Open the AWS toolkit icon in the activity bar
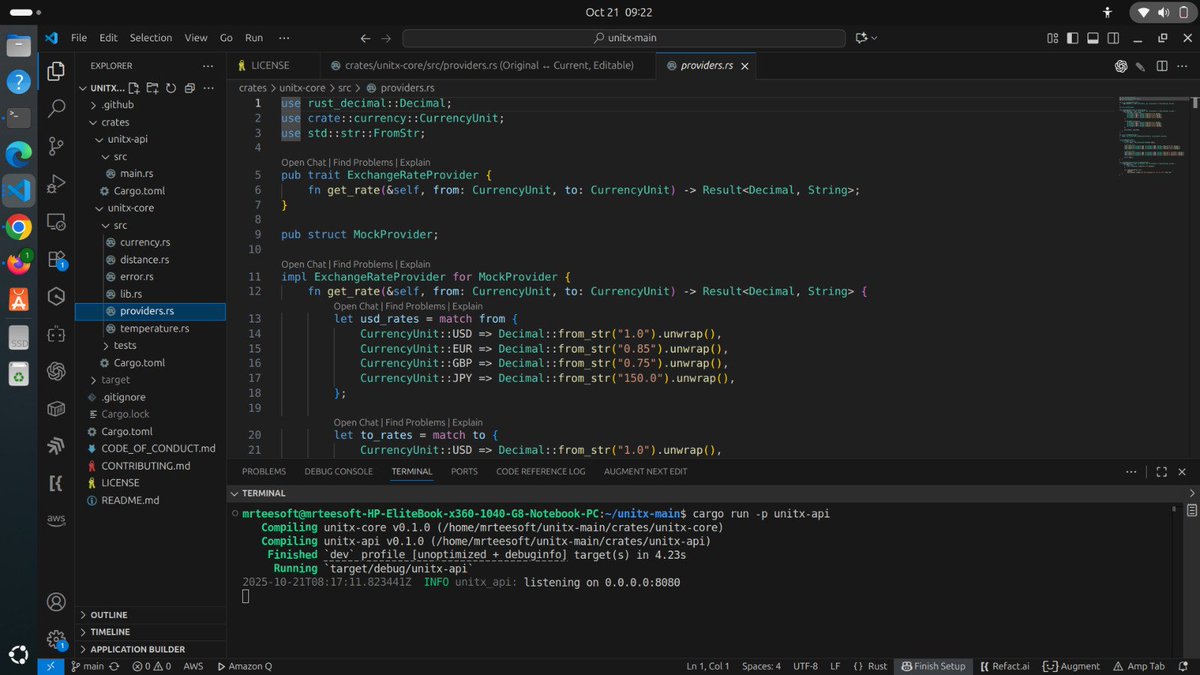Screen dimensions: 1200x675 tap(56, 521)
